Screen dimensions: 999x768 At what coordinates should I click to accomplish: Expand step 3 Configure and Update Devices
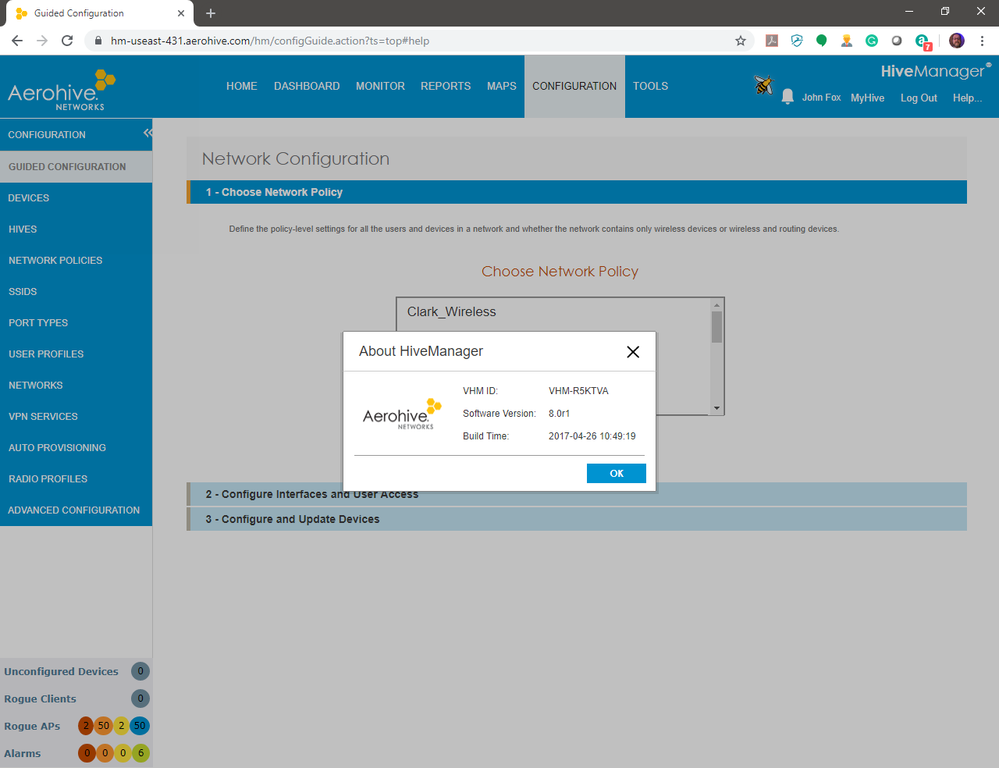point(577,519)
